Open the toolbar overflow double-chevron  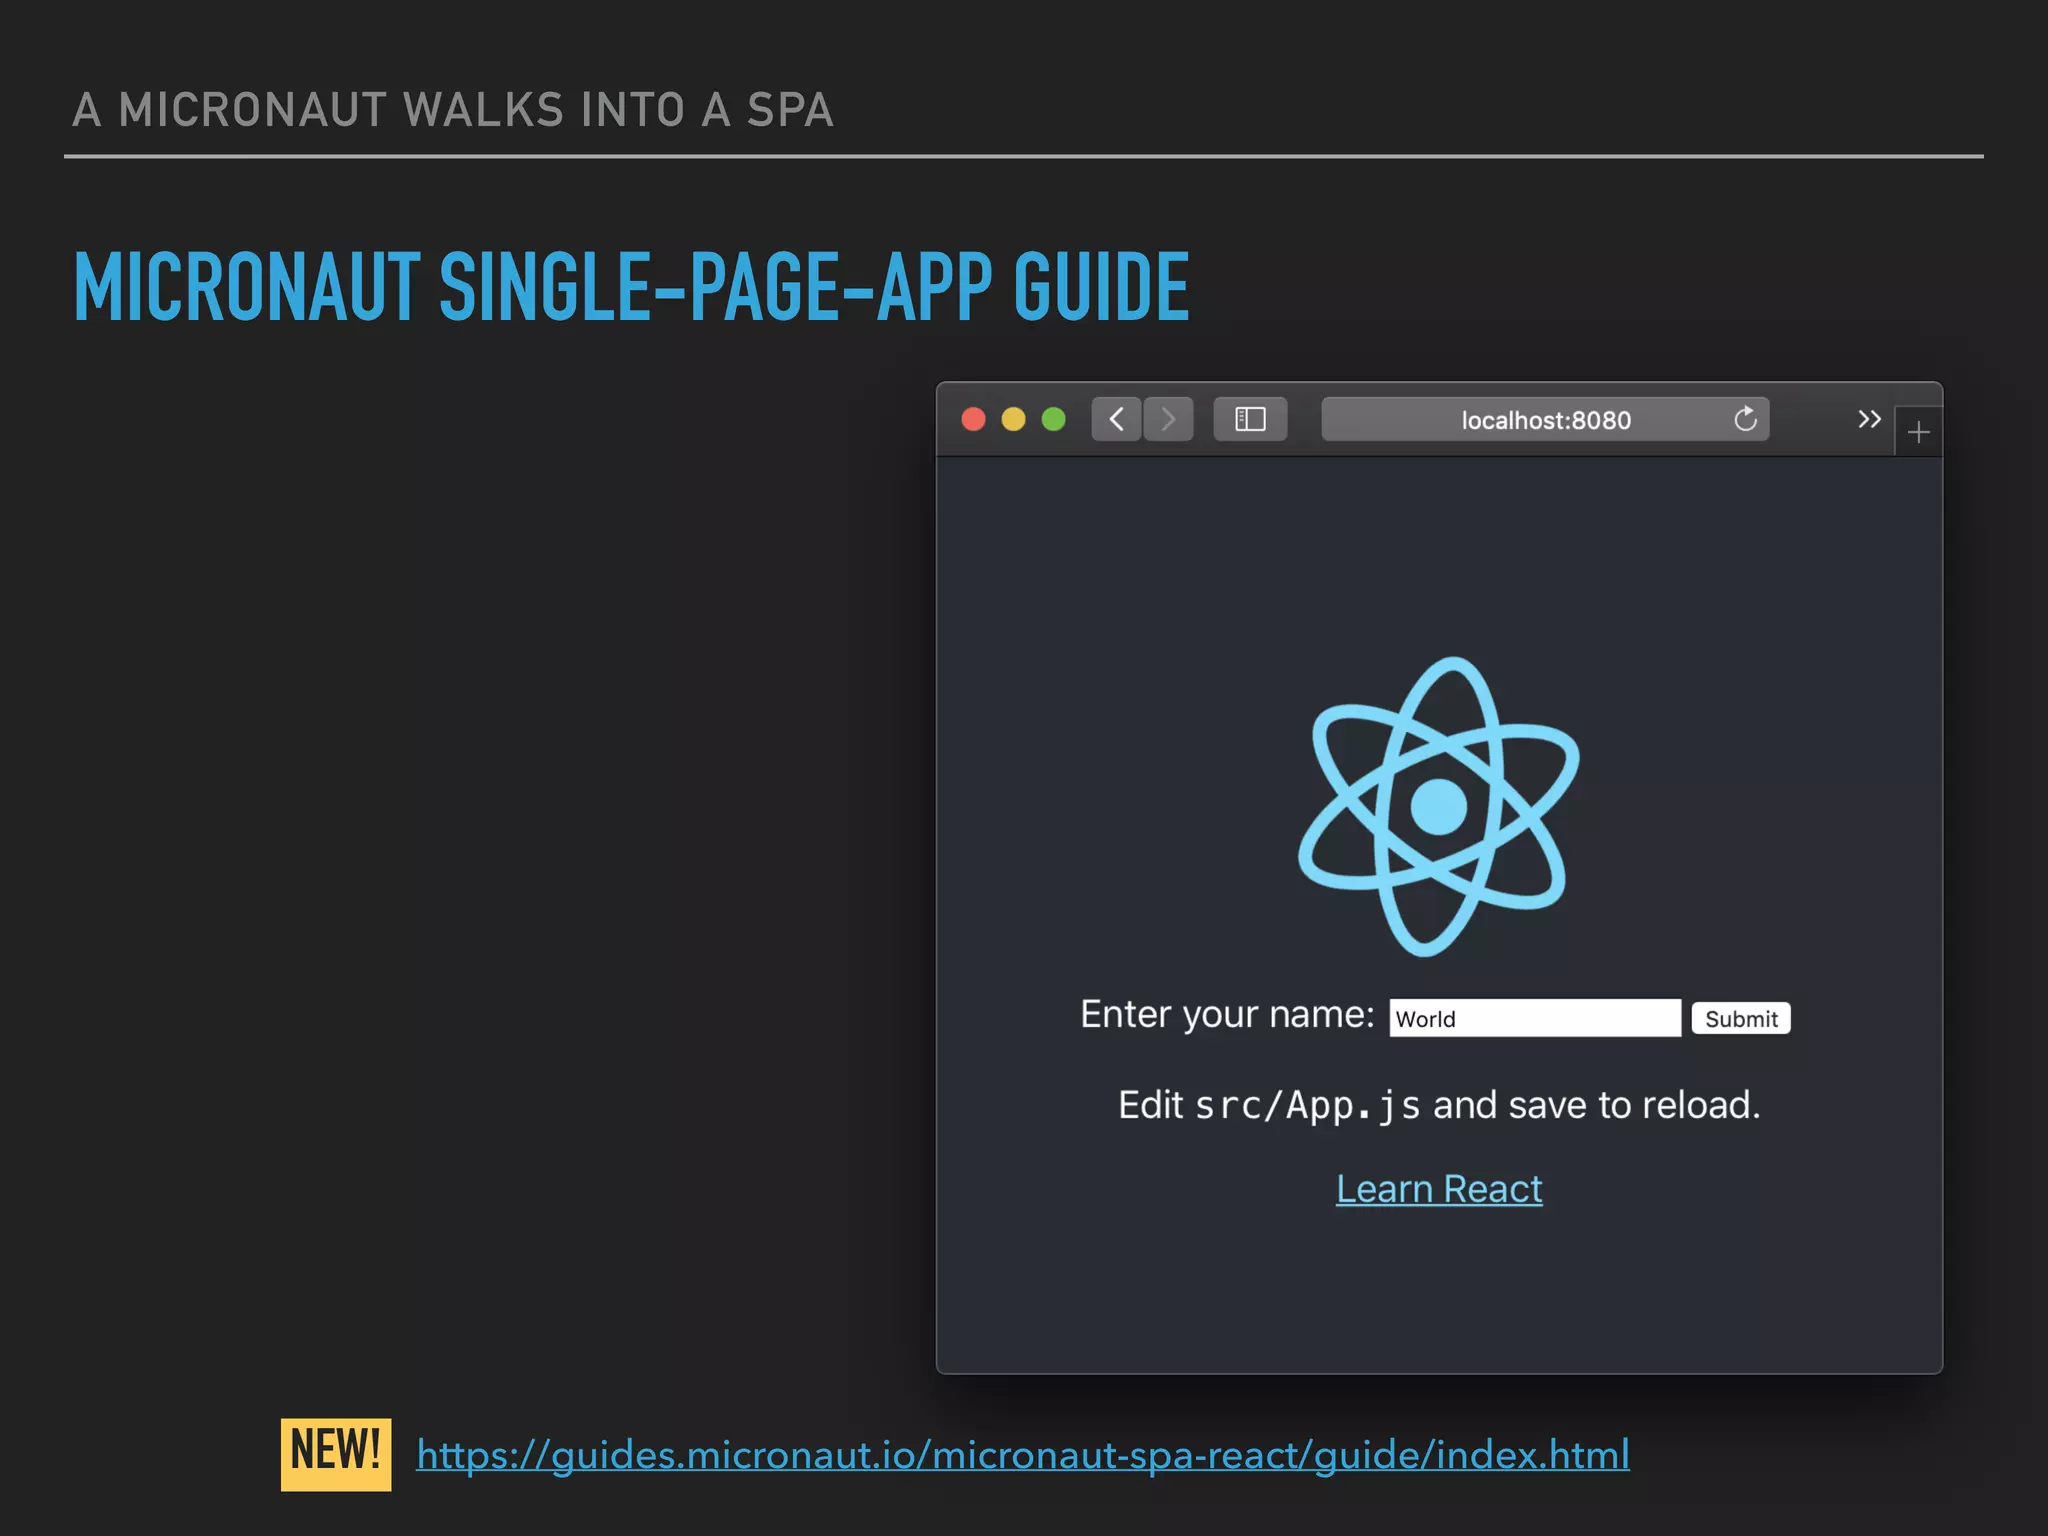[x=1869, y=419]
